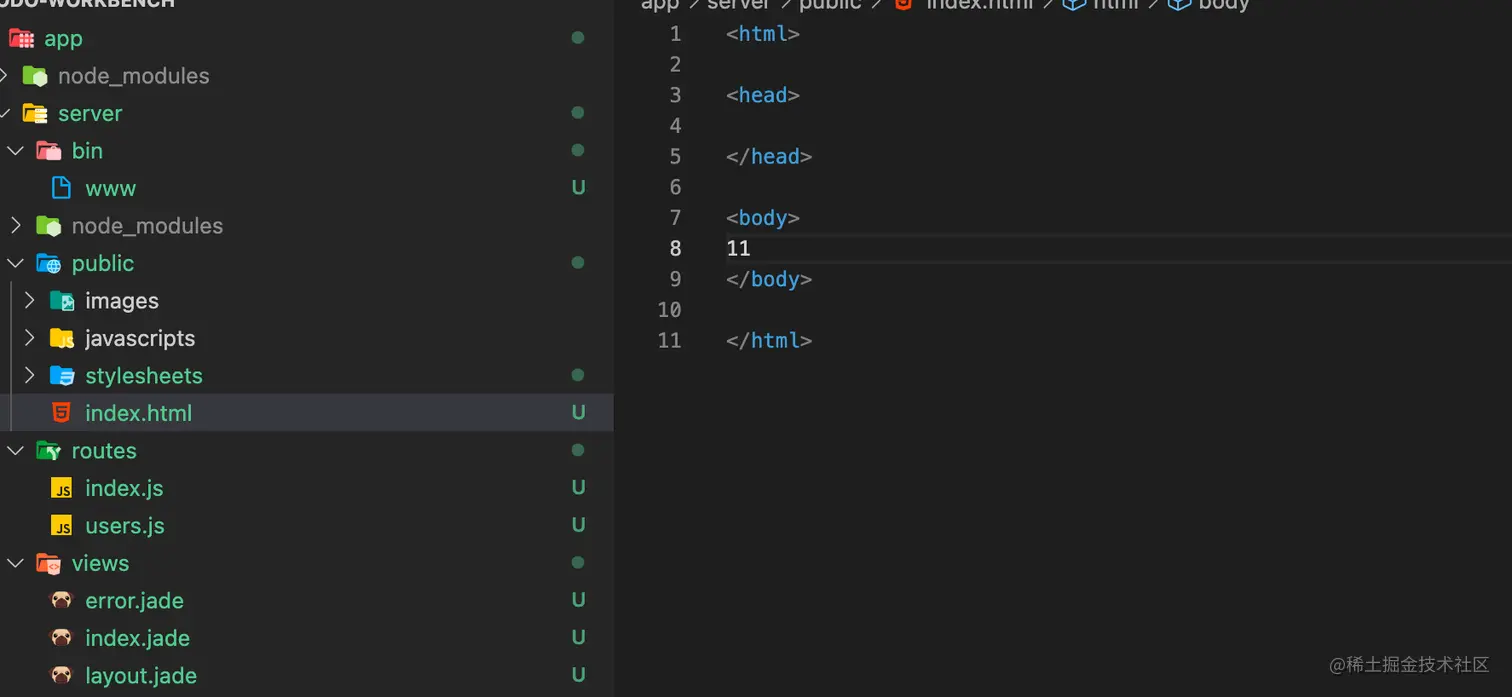Select the stylesheets folder label

pyautogui.click(x=144, y=376)
